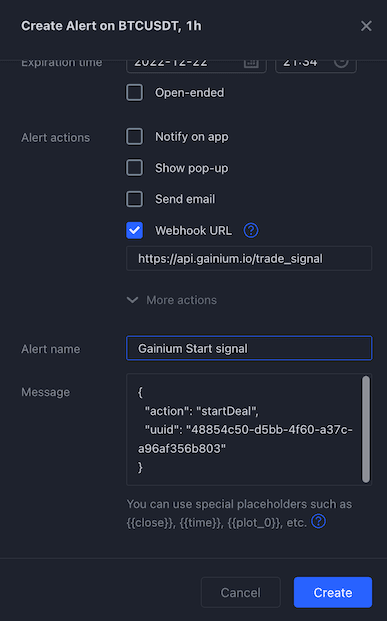The height and width of the screenshot is (621, 387).
Task: Open the placeholders help question icon
Action: click(x=318, y=522)
